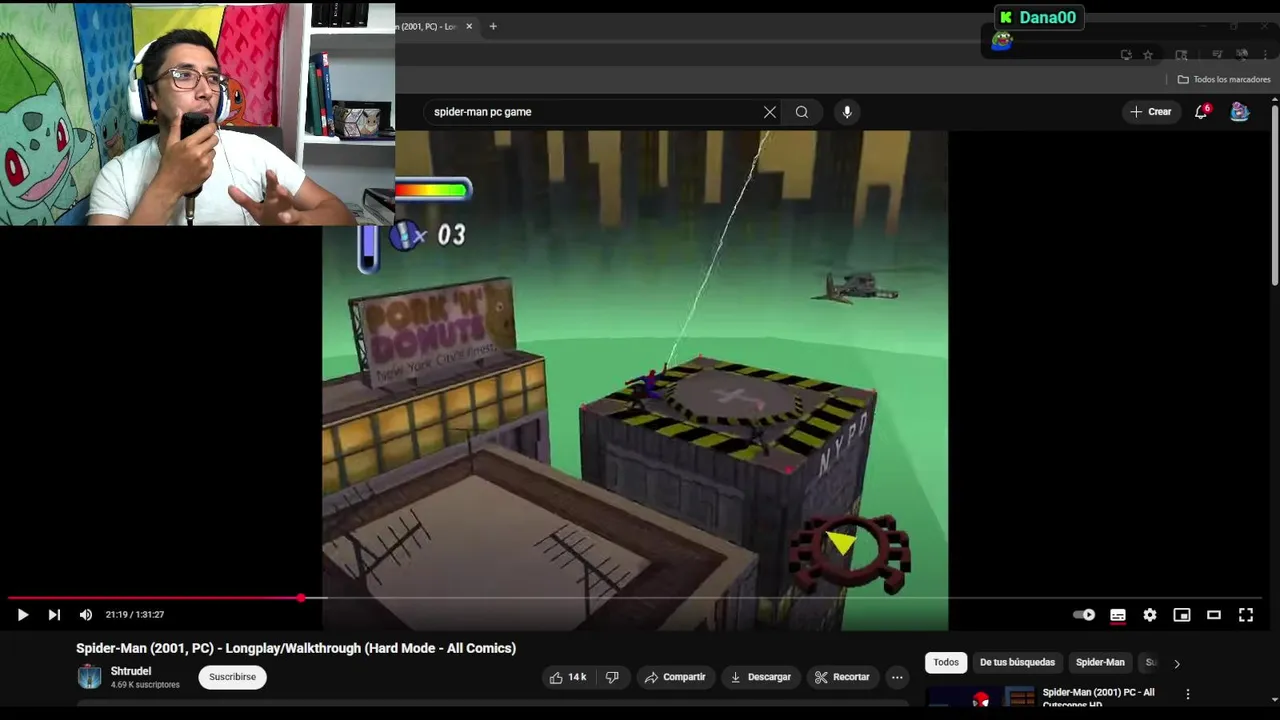Click the 21:19 / 1:31:27 time display

click(135, 615)
